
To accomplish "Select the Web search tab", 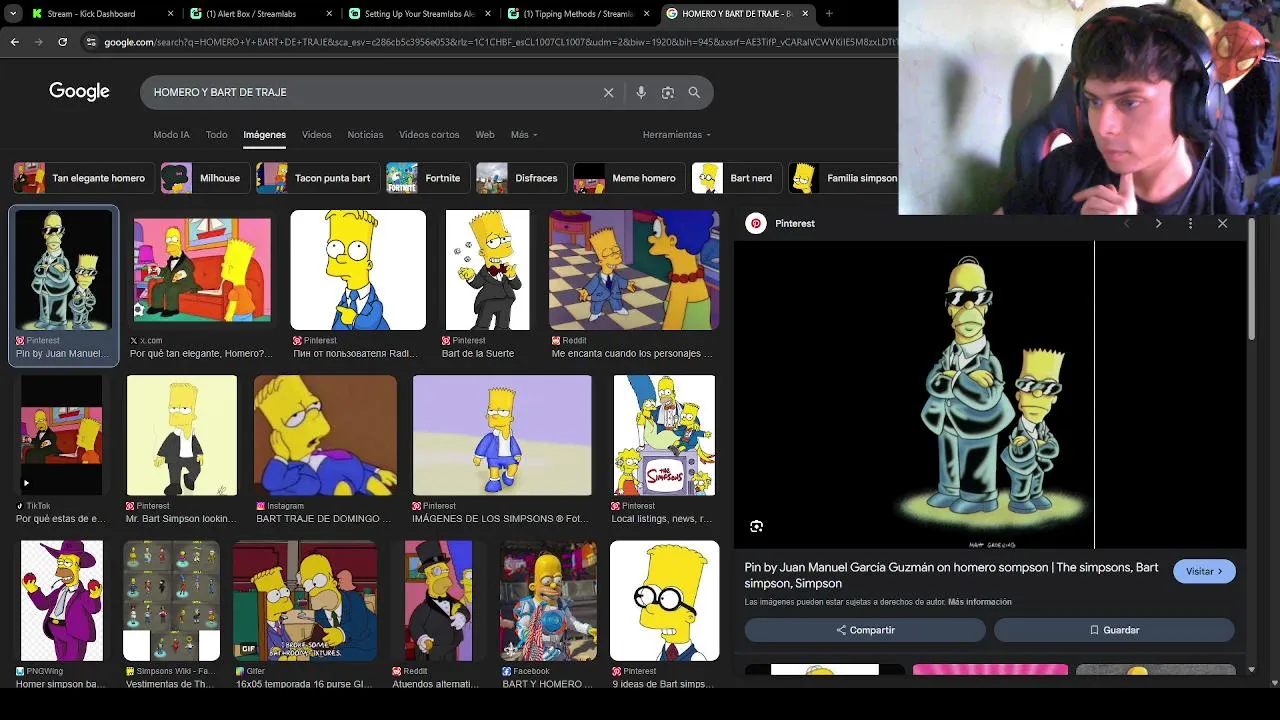I will [485, 135].
